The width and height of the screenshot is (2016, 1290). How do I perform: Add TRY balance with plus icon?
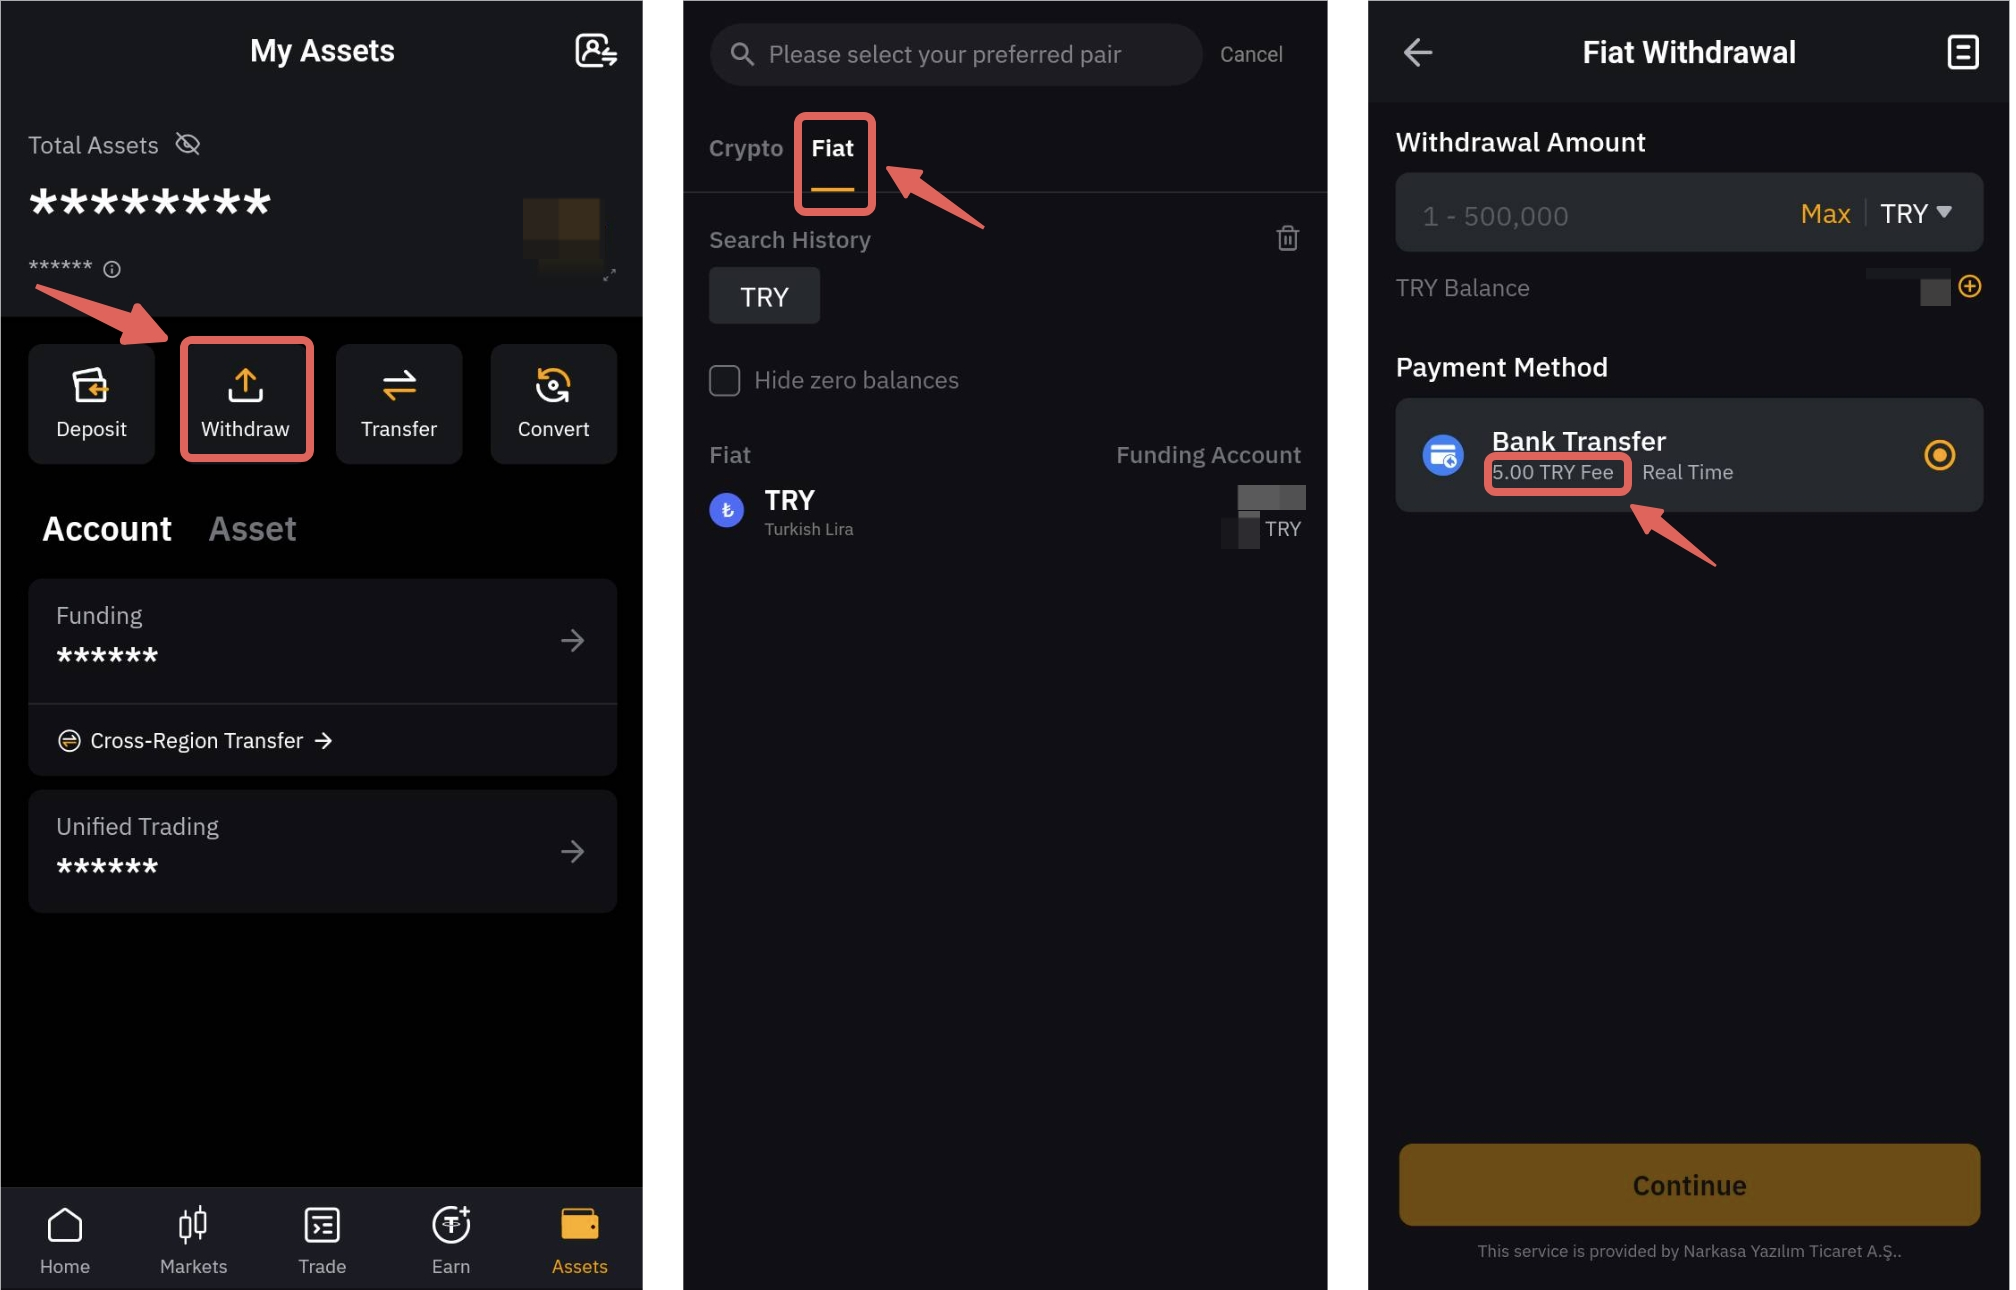(x=1969, y=287)
